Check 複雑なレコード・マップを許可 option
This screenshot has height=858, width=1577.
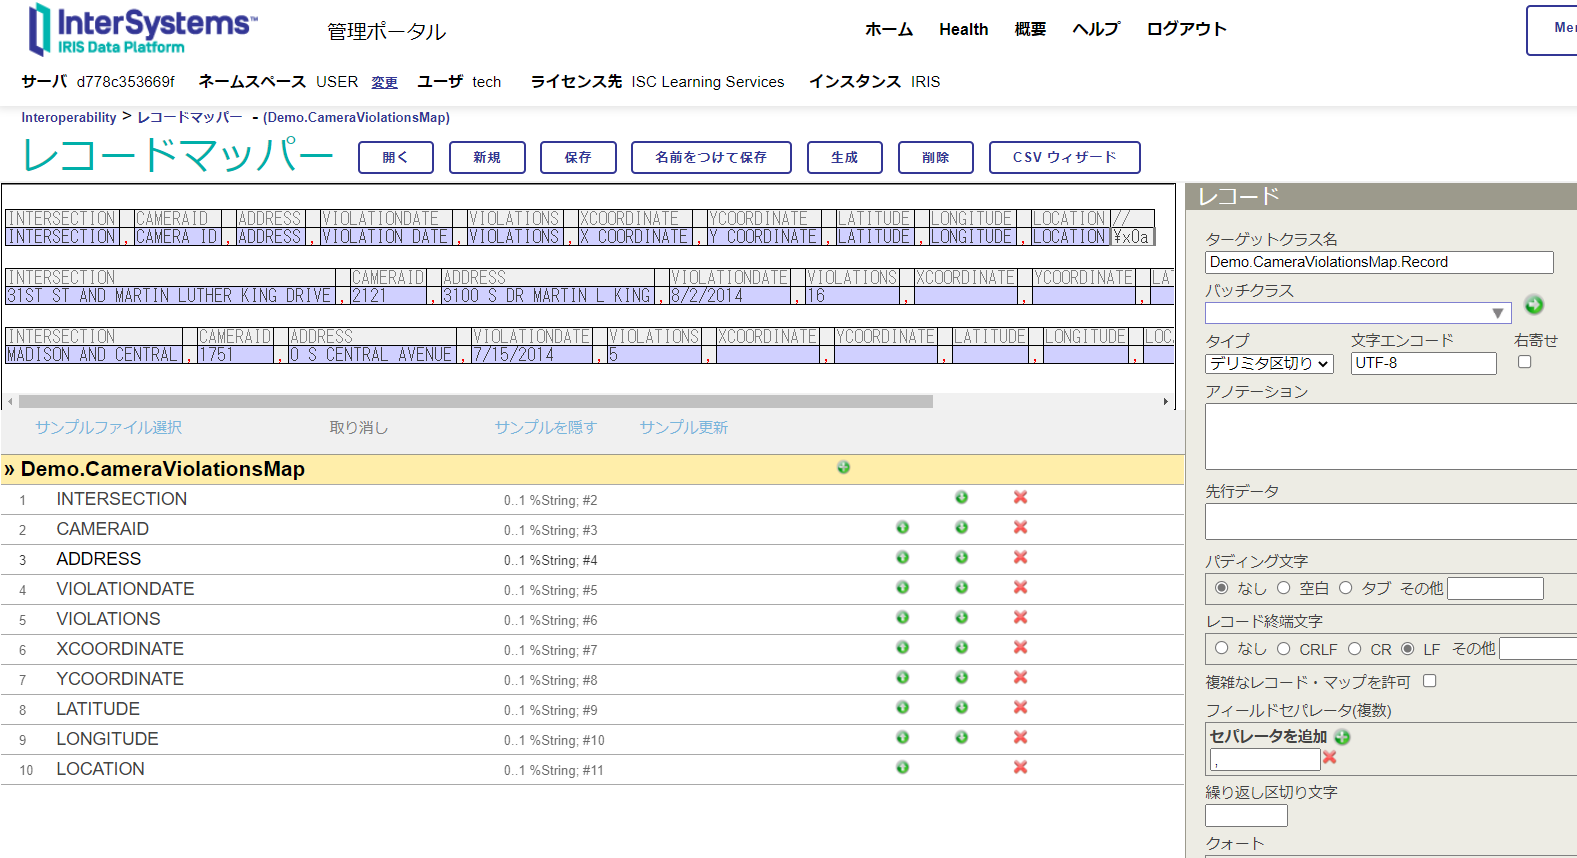[1429, 681]
